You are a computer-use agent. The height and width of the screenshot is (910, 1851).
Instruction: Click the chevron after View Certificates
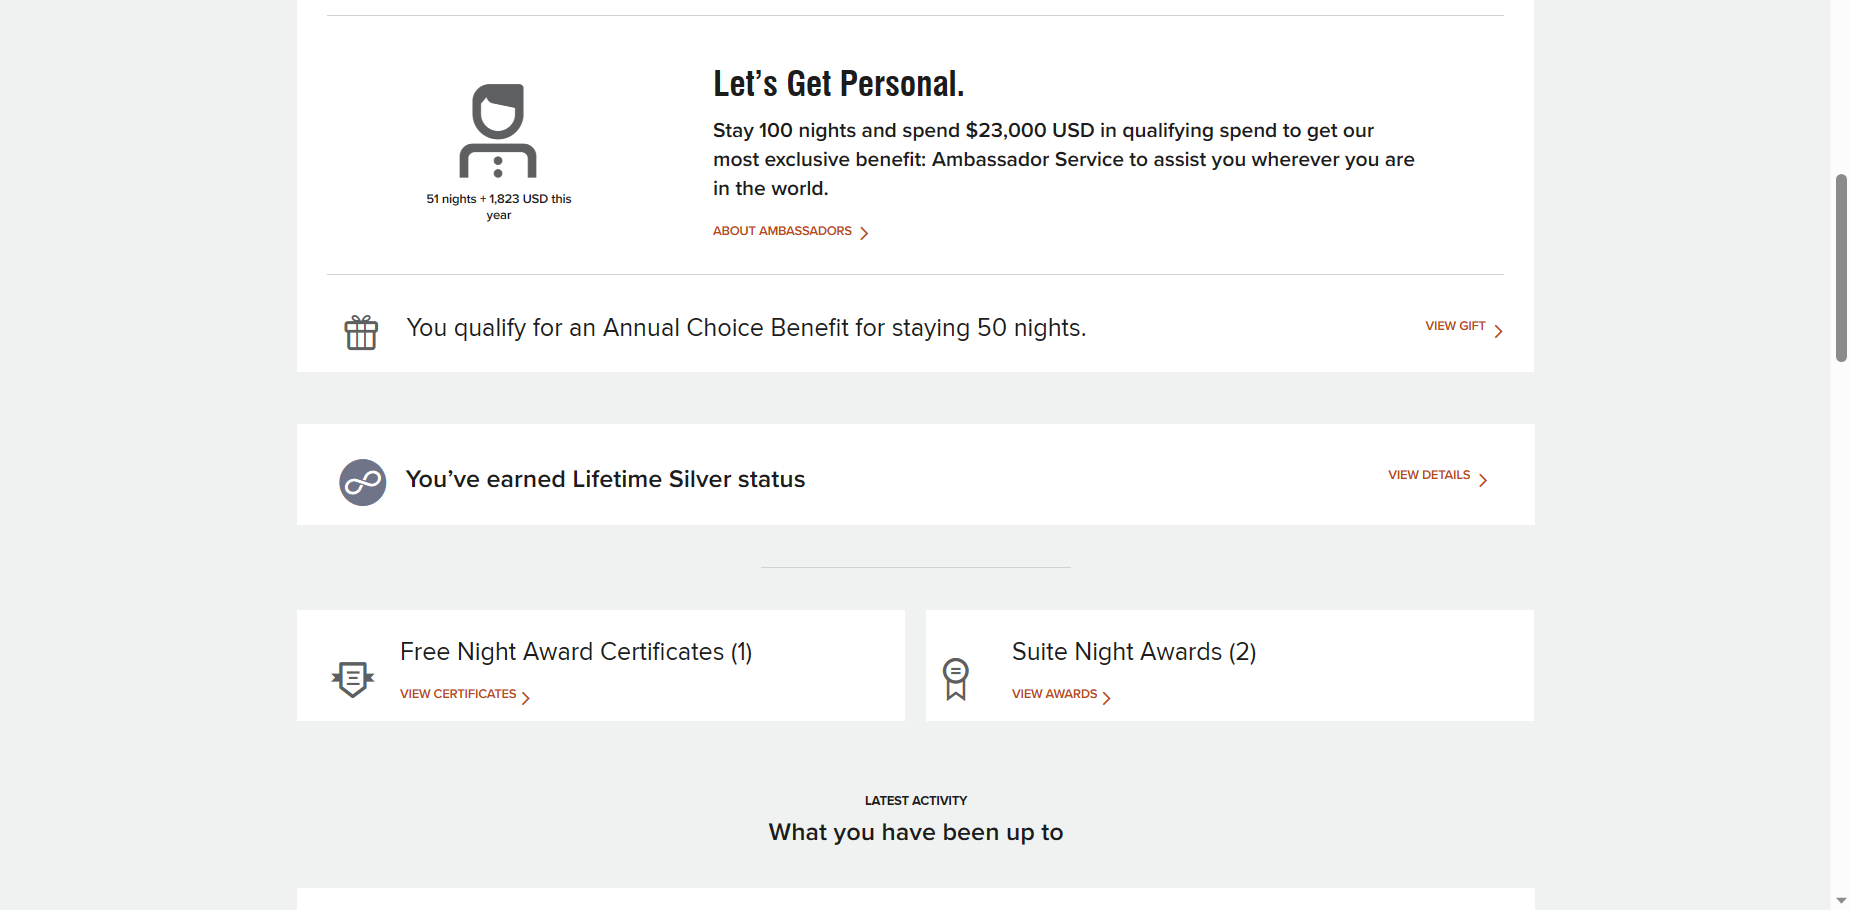click(x=525, y=698)
